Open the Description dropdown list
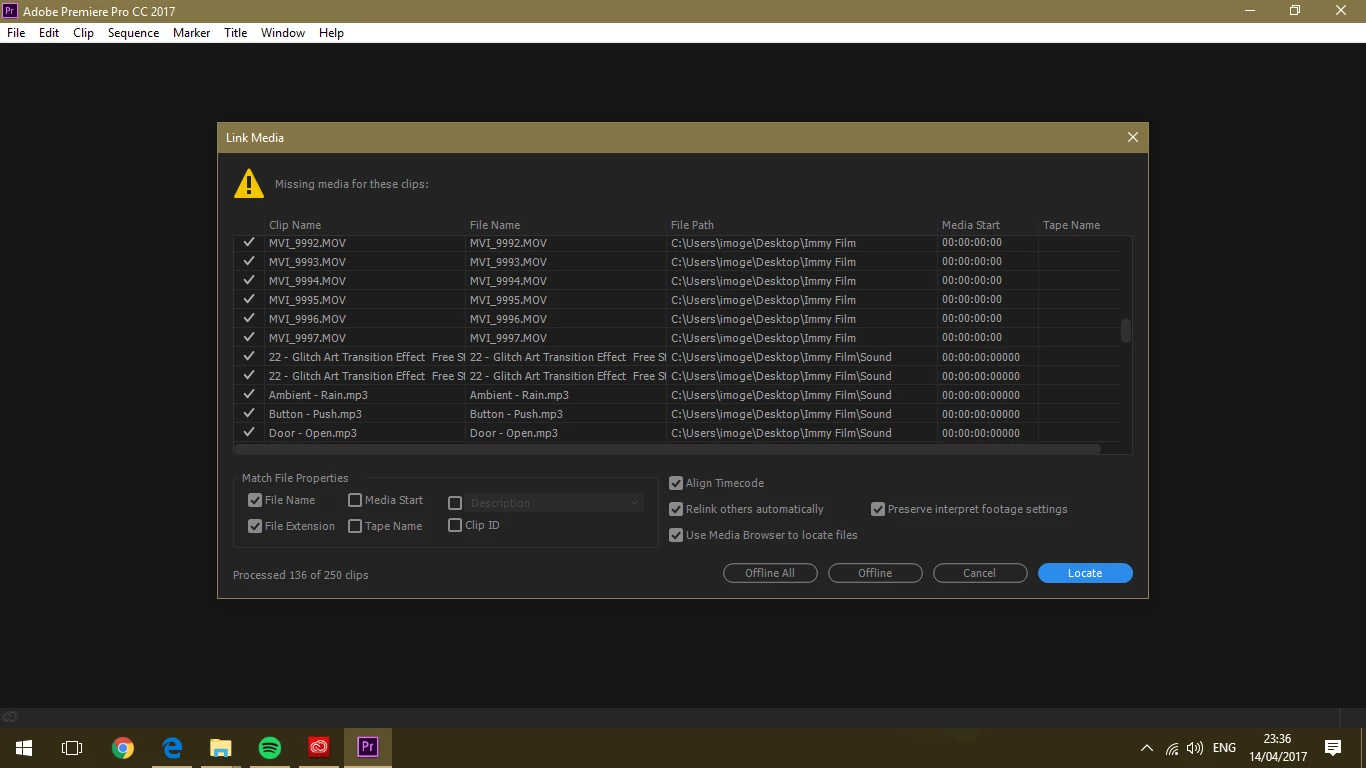The height and width of the screenshot is (768, 1366). pyautogui.click(x=556, y=503)
